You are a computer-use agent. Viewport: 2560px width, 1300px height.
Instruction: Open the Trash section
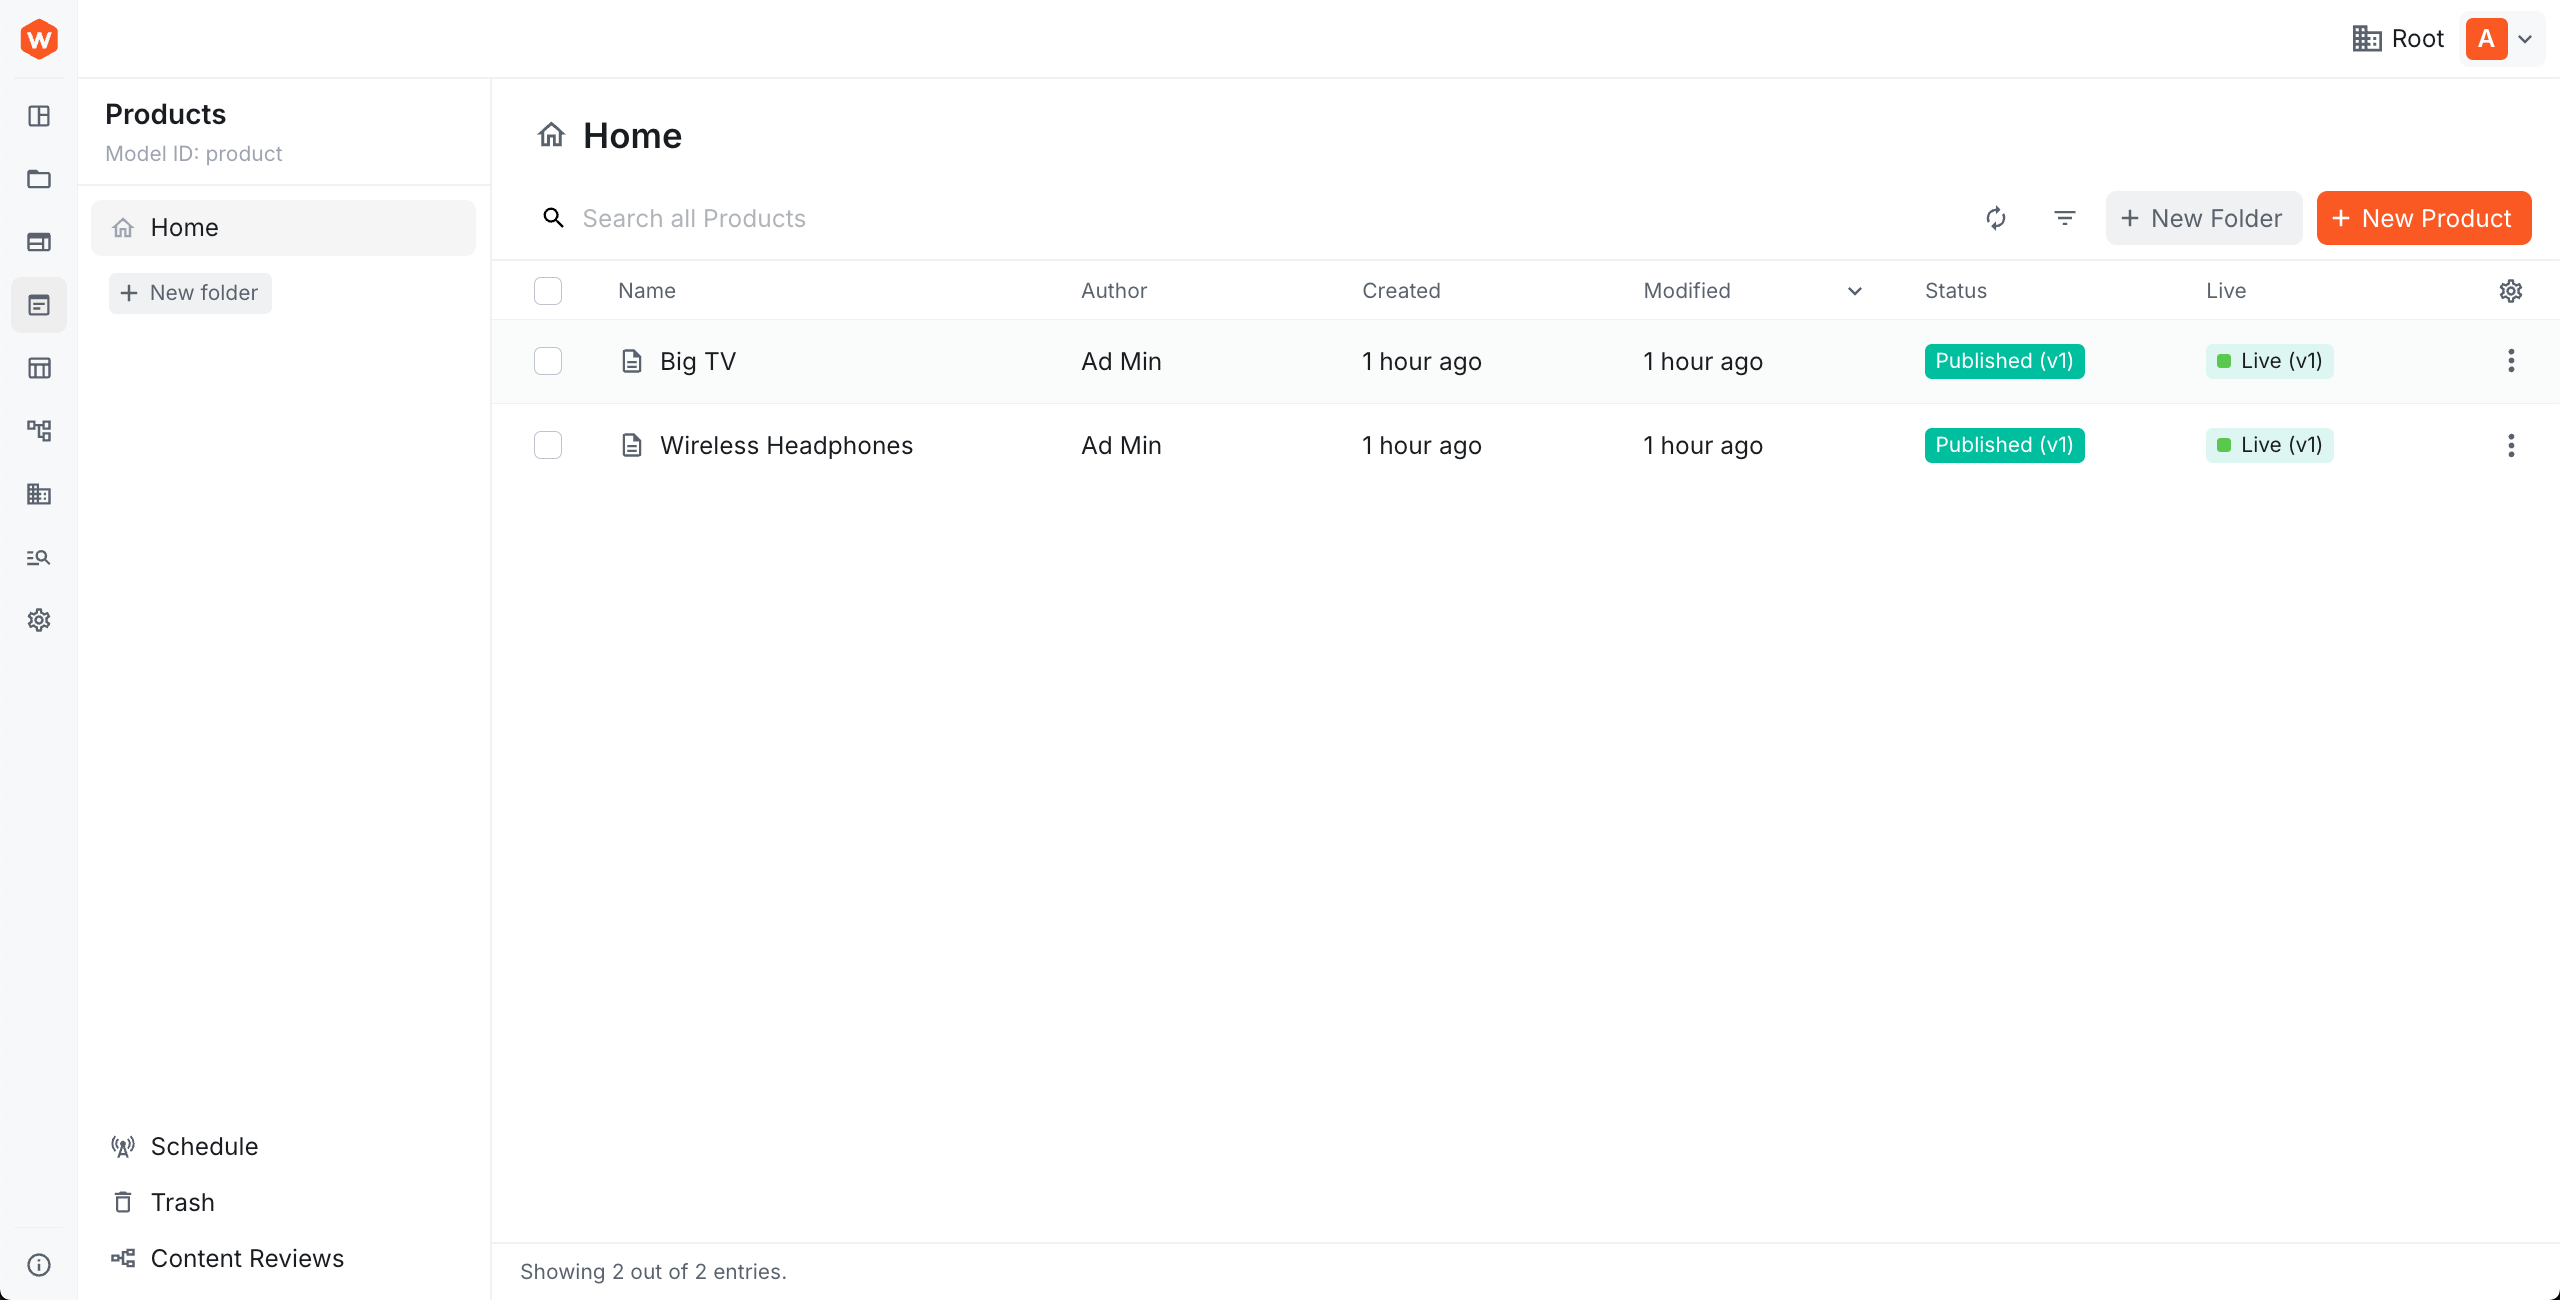(x=182, y=1202)
